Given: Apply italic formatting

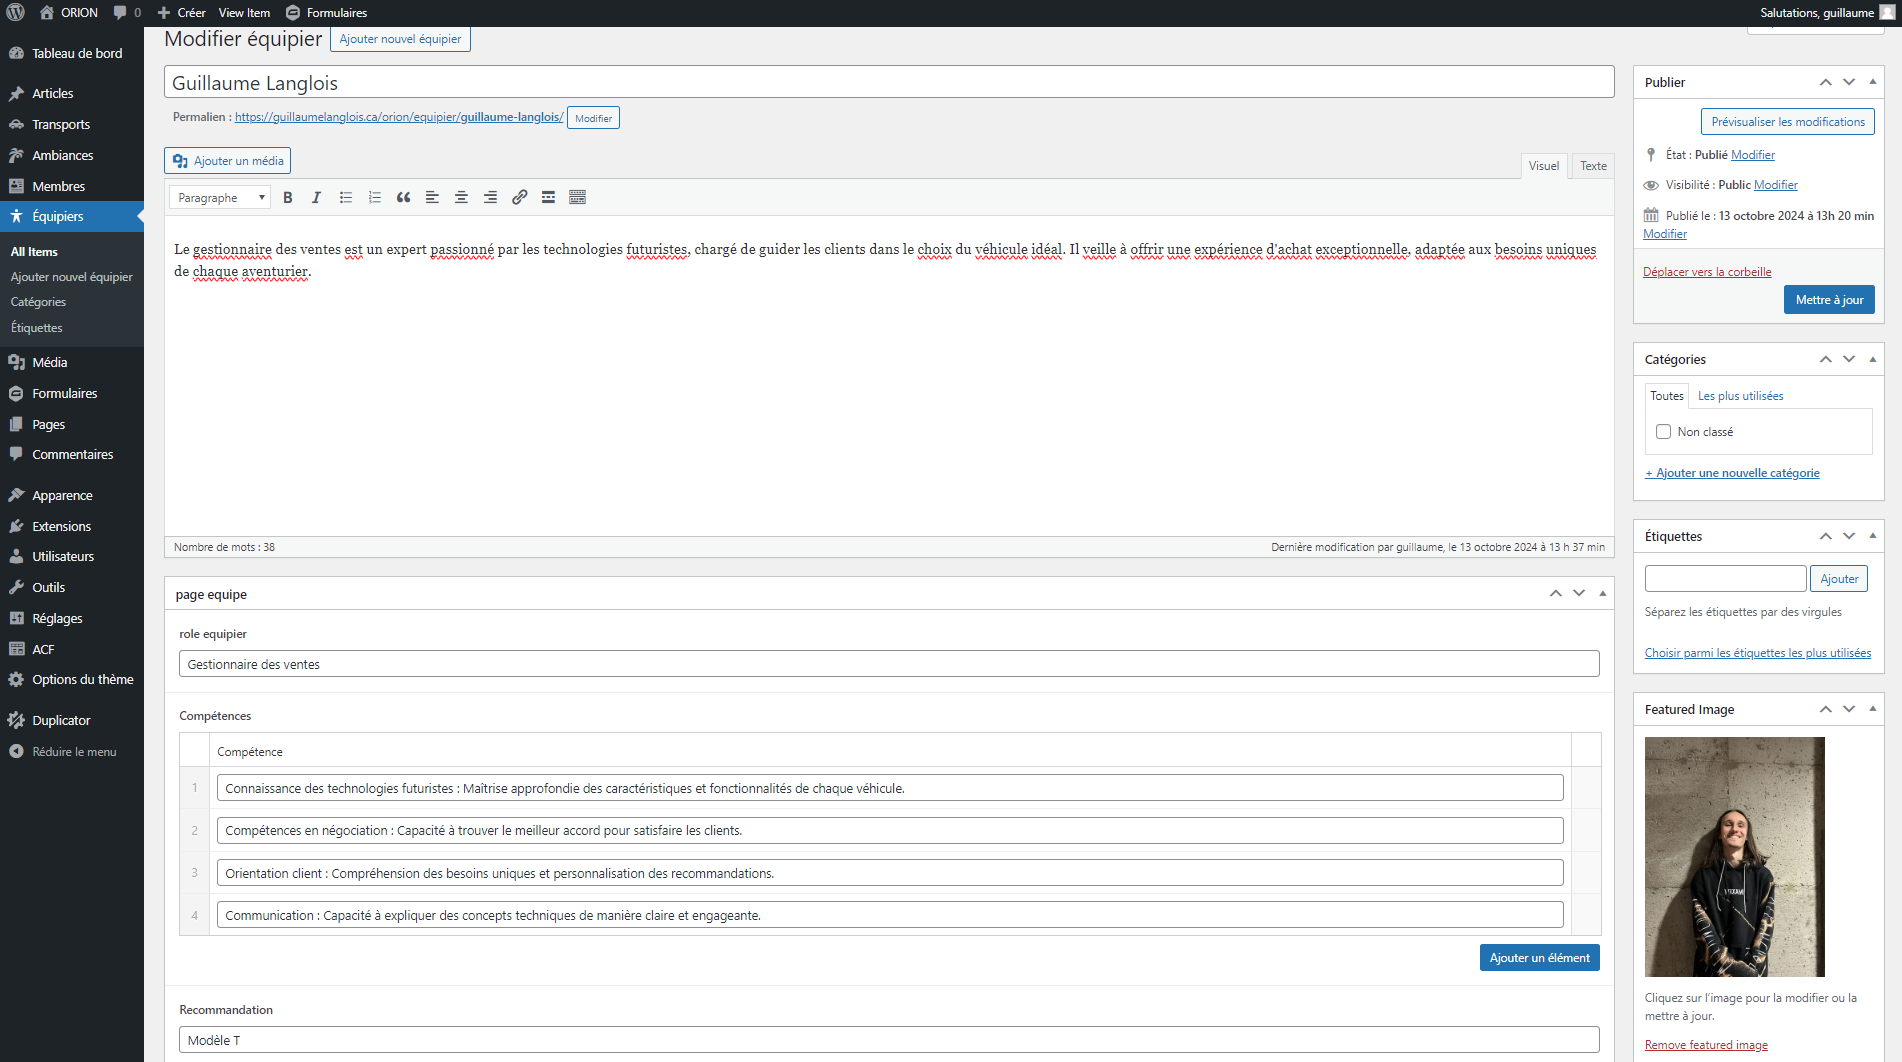Looking at the screenshot, I should tap(316, 197).
